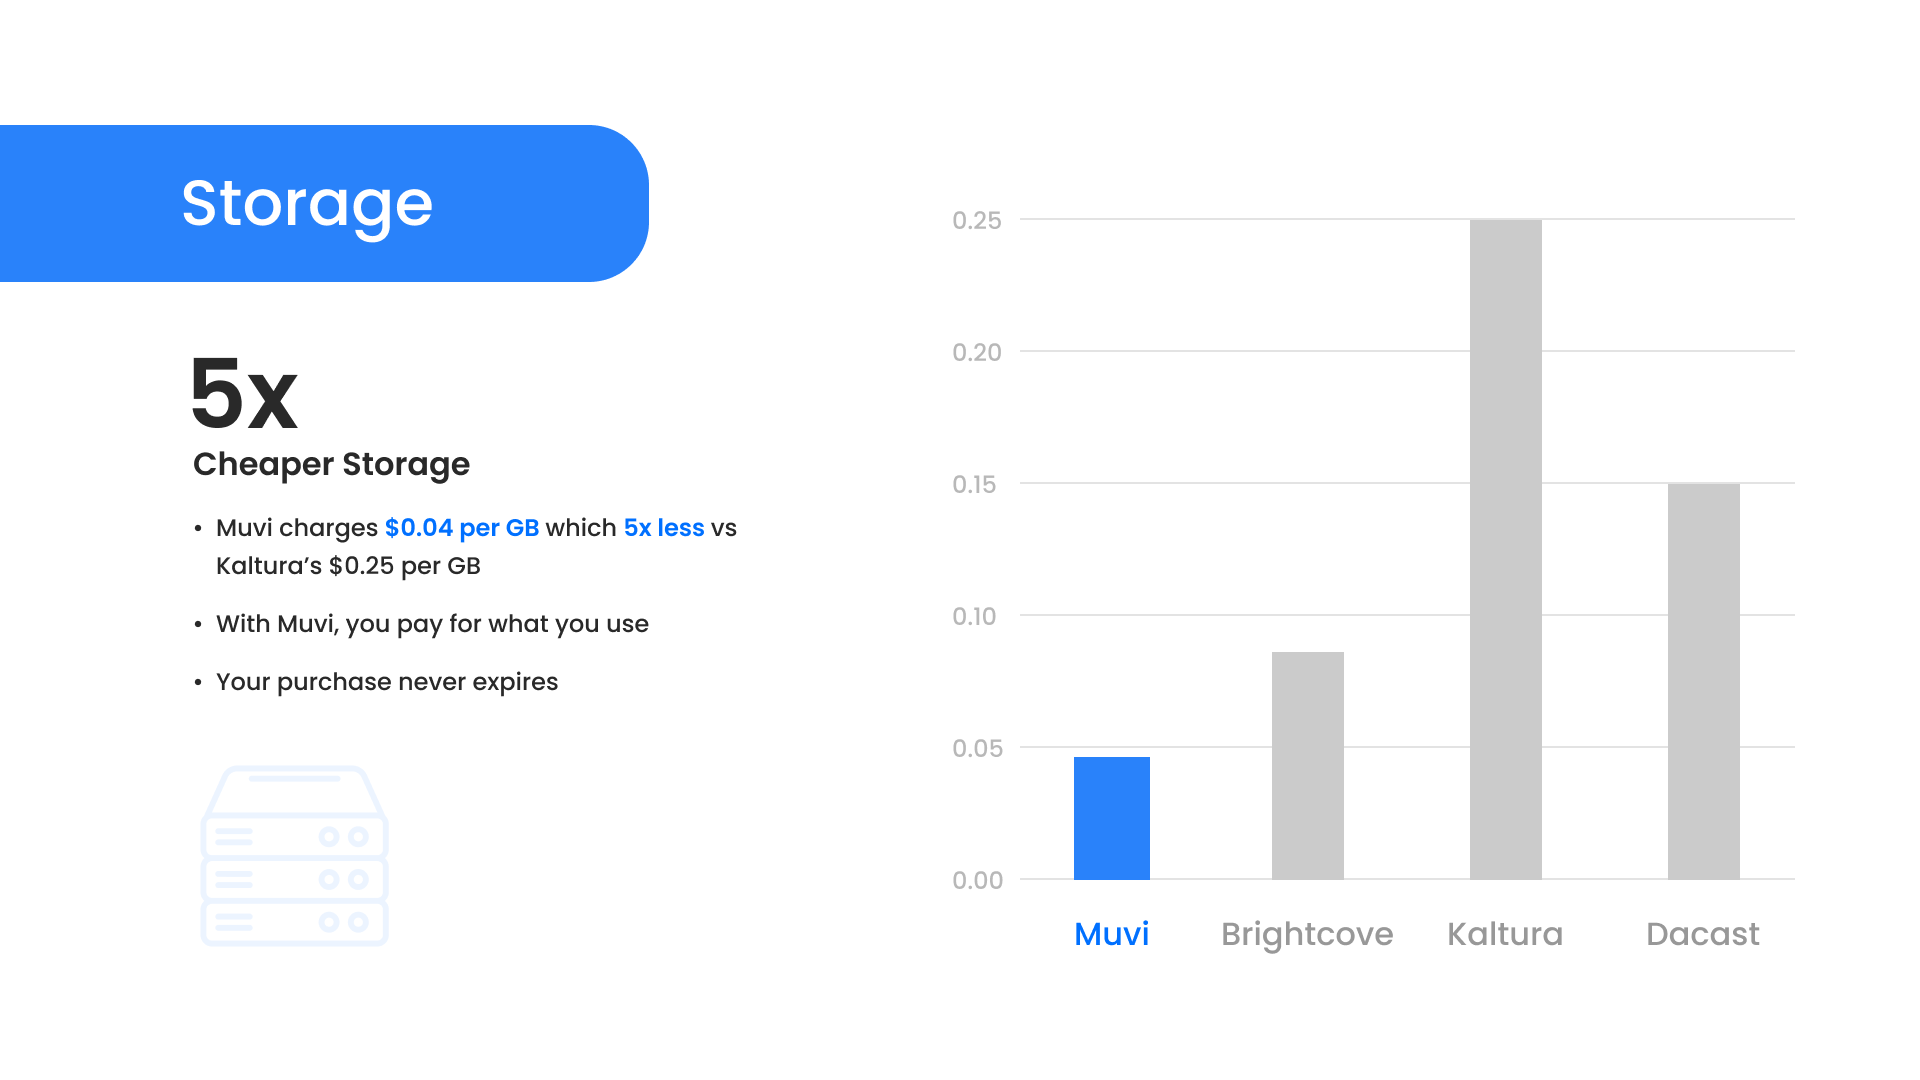Click the Muvi axis label
The width and height of the screenshot is (1920, 1080).
(x=1111, y=934)
